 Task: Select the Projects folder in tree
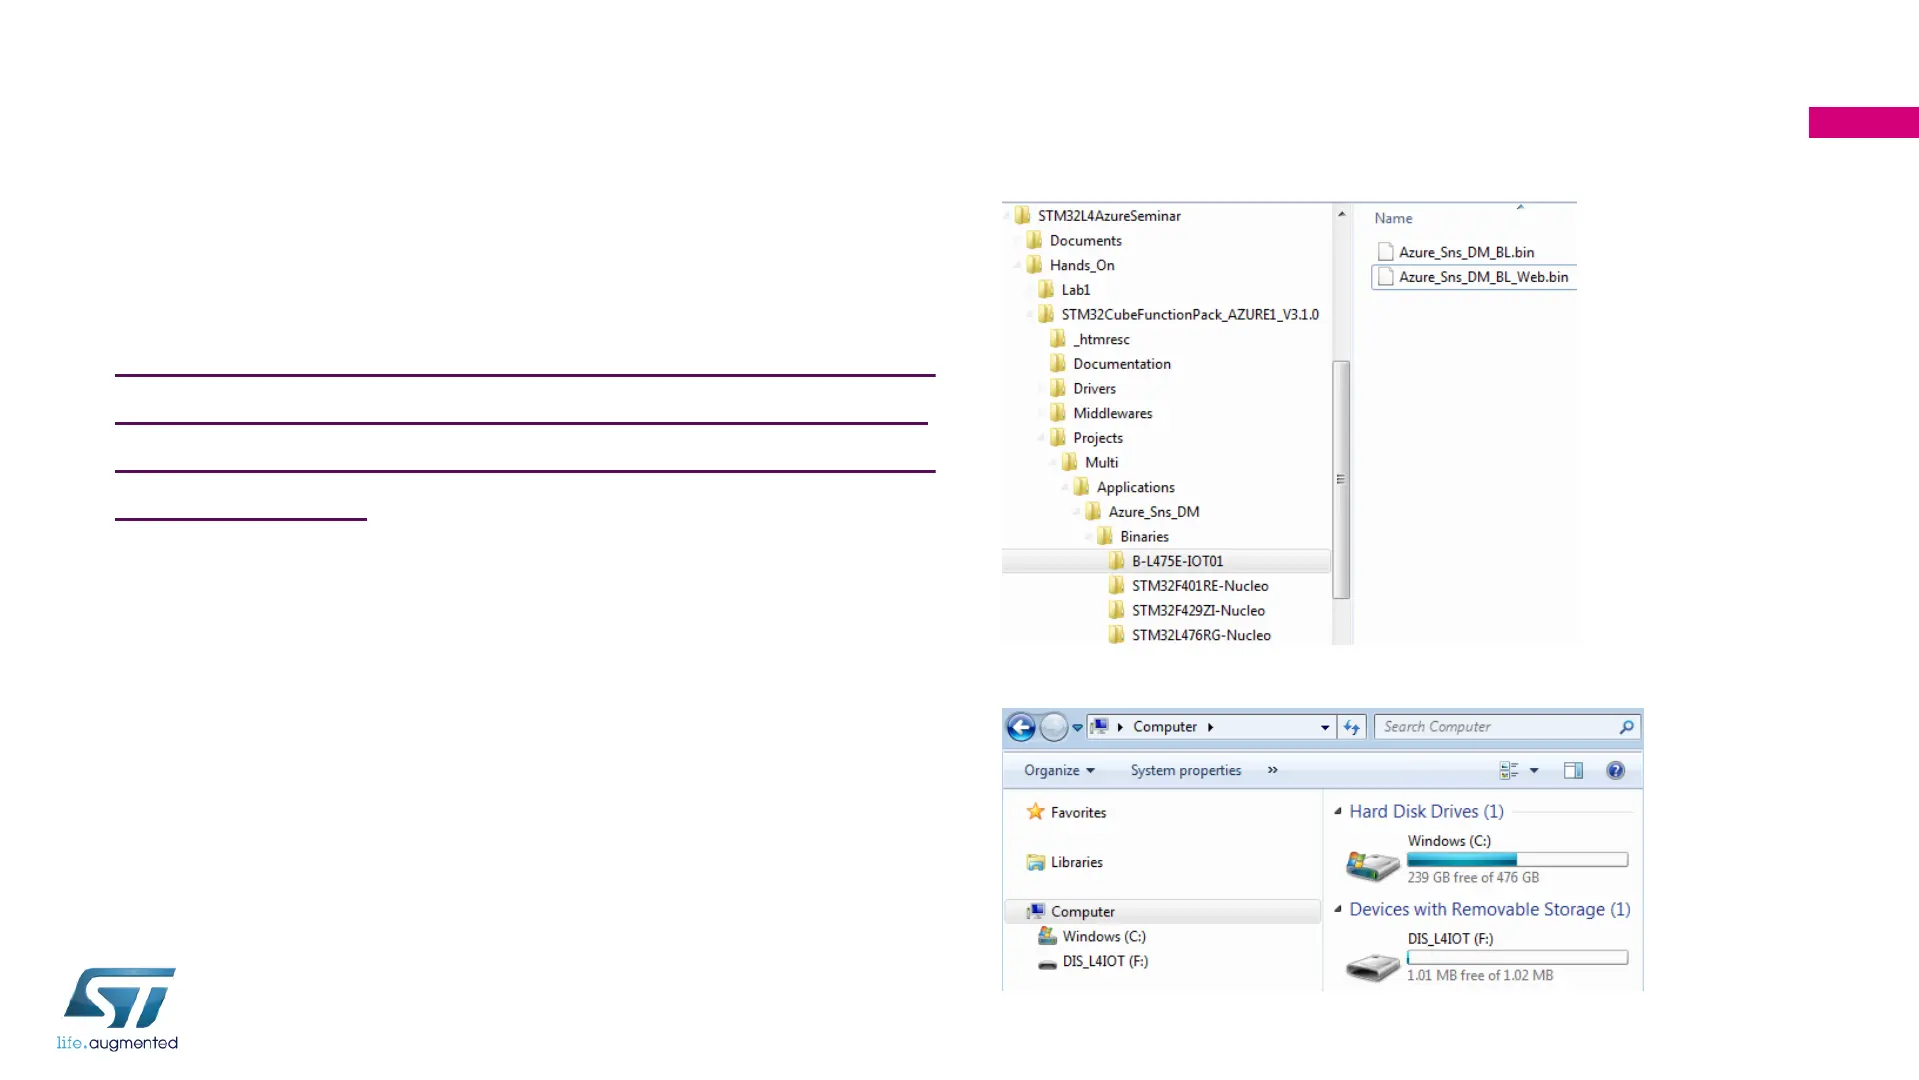[1098, 438]
